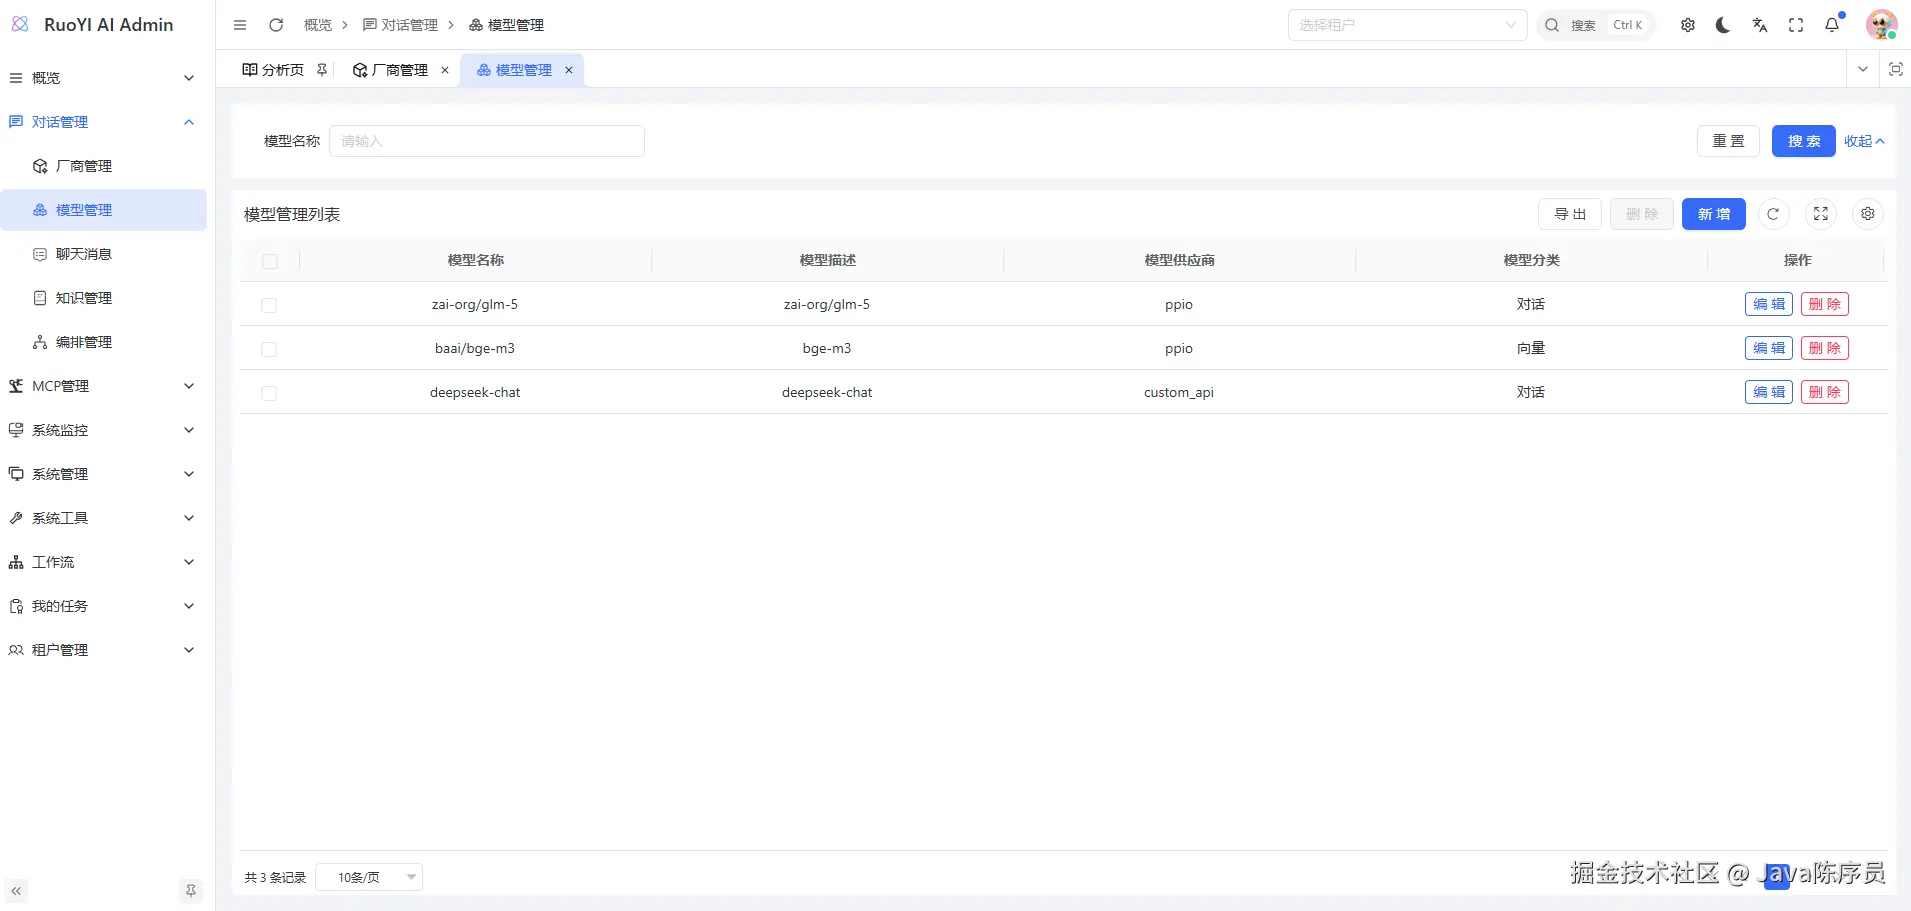Click the 重置 reset button
1911x911 pixels.
[1728, 141]
